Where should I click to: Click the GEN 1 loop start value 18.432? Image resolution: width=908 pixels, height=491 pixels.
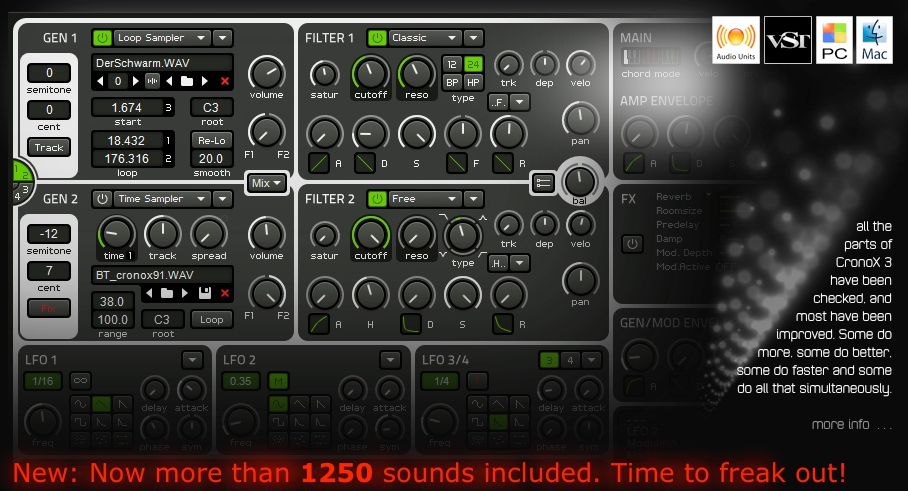126,141
